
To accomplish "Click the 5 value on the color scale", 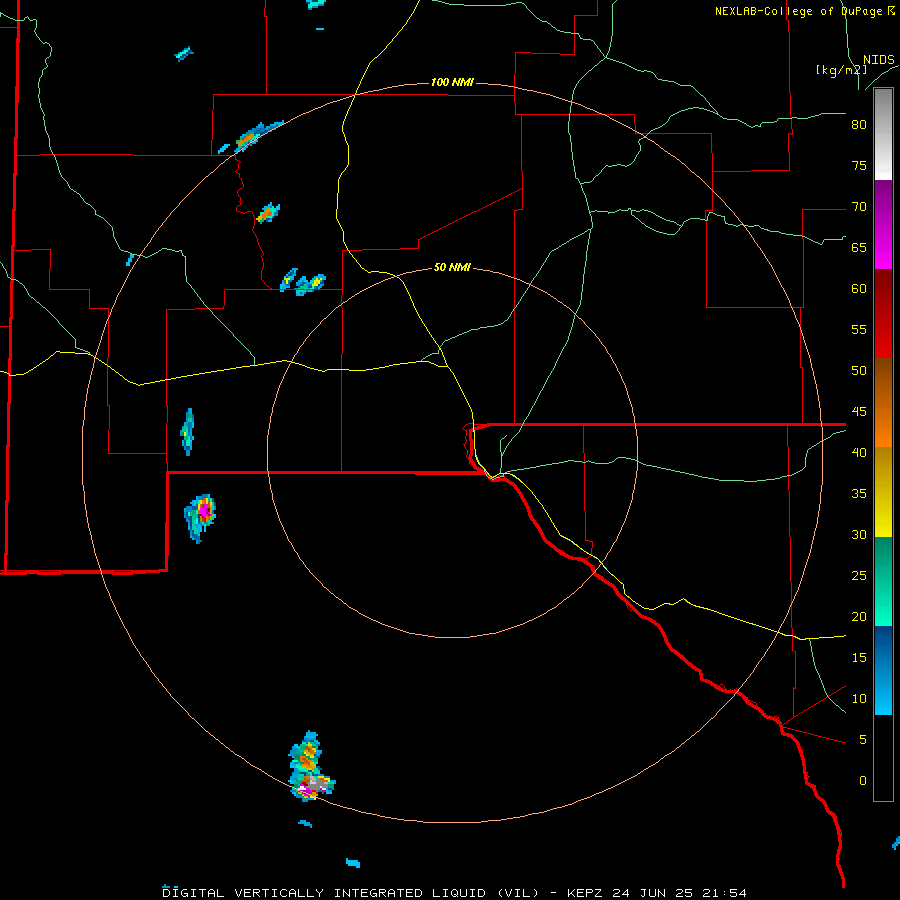I will (x=863, y=739).
